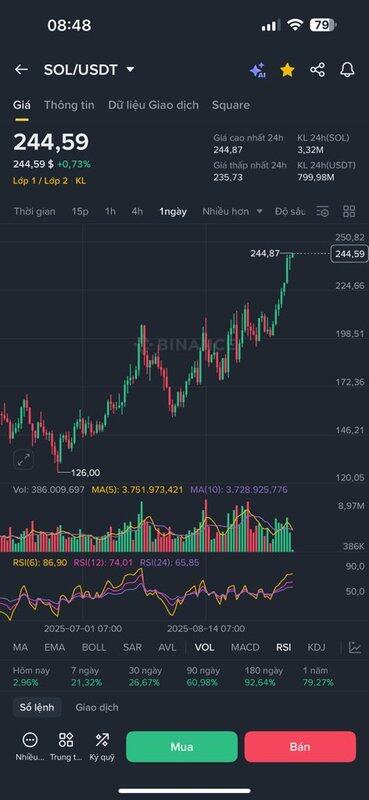
Task: Switch to Dữ liệu Giao dịch tab
Action: pos(153,105)
